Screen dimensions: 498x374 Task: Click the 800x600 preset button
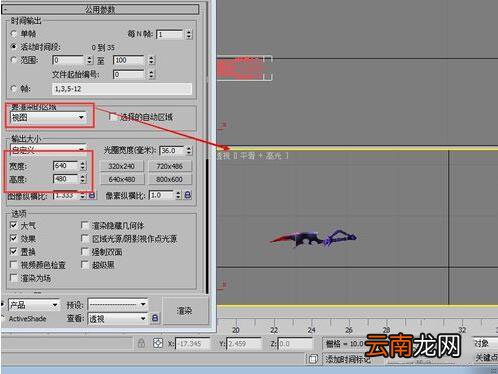(x=170, y=179)
